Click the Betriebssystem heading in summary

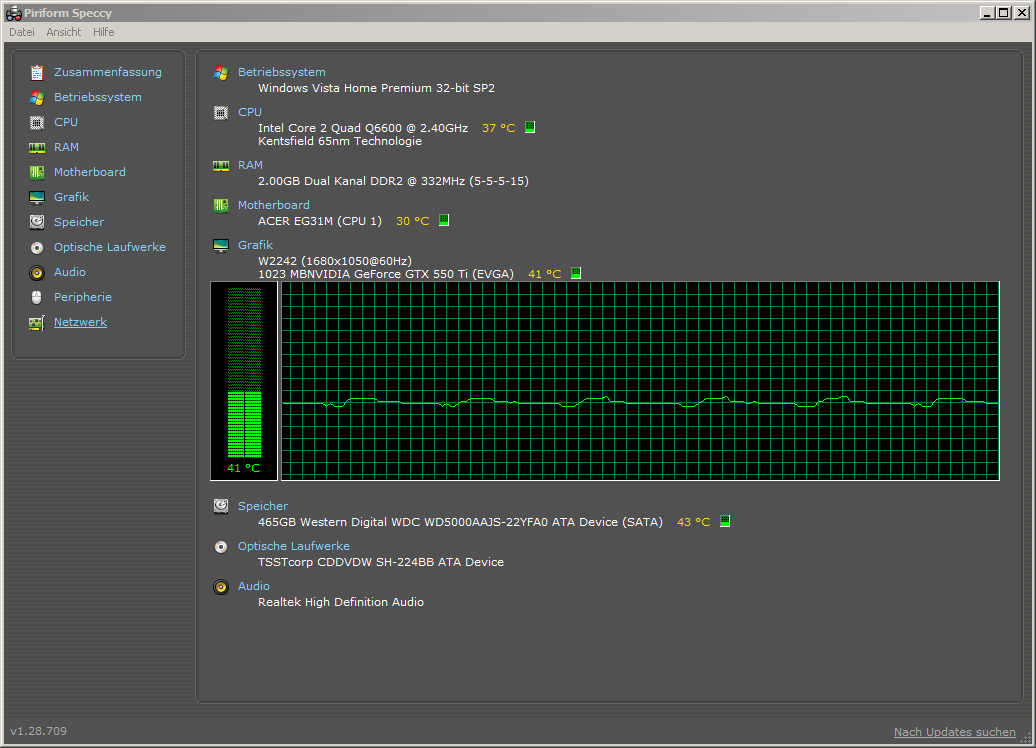(281, 72)
